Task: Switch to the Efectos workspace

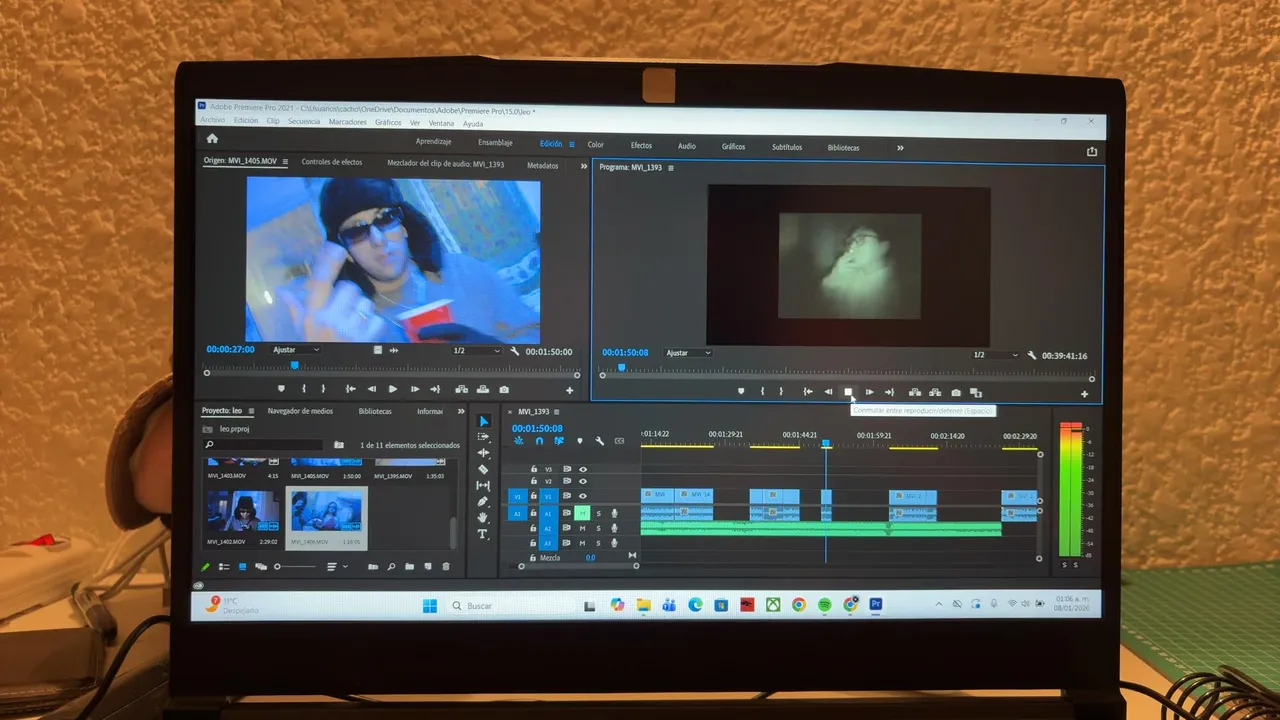Action: point(641,146)
